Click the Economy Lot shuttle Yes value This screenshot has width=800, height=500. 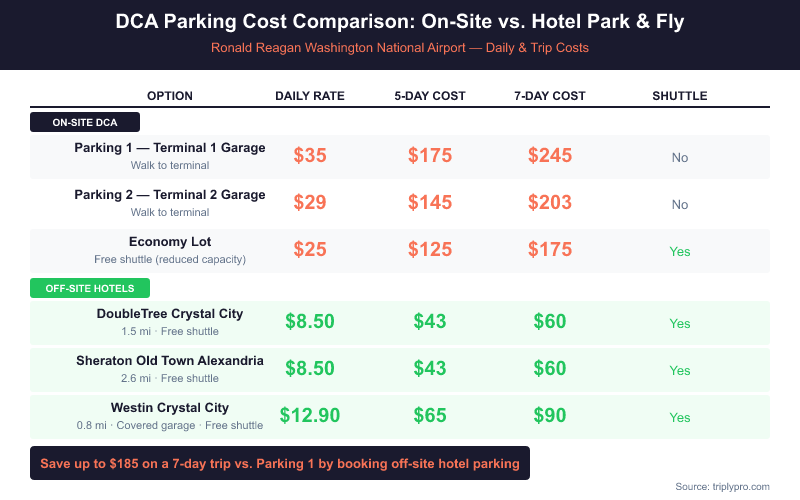coord(680,252)
